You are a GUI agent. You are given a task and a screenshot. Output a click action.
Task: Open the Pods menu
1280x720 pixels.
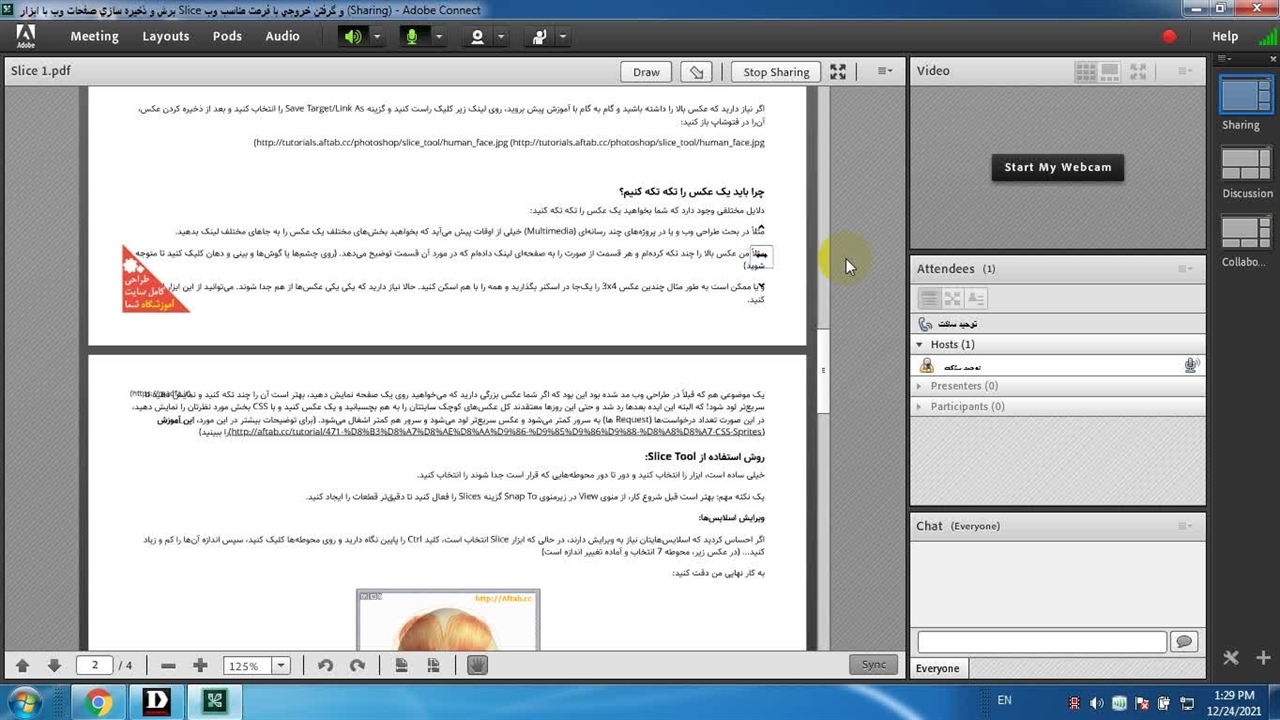pyautogui.click(x=227, y=36)
